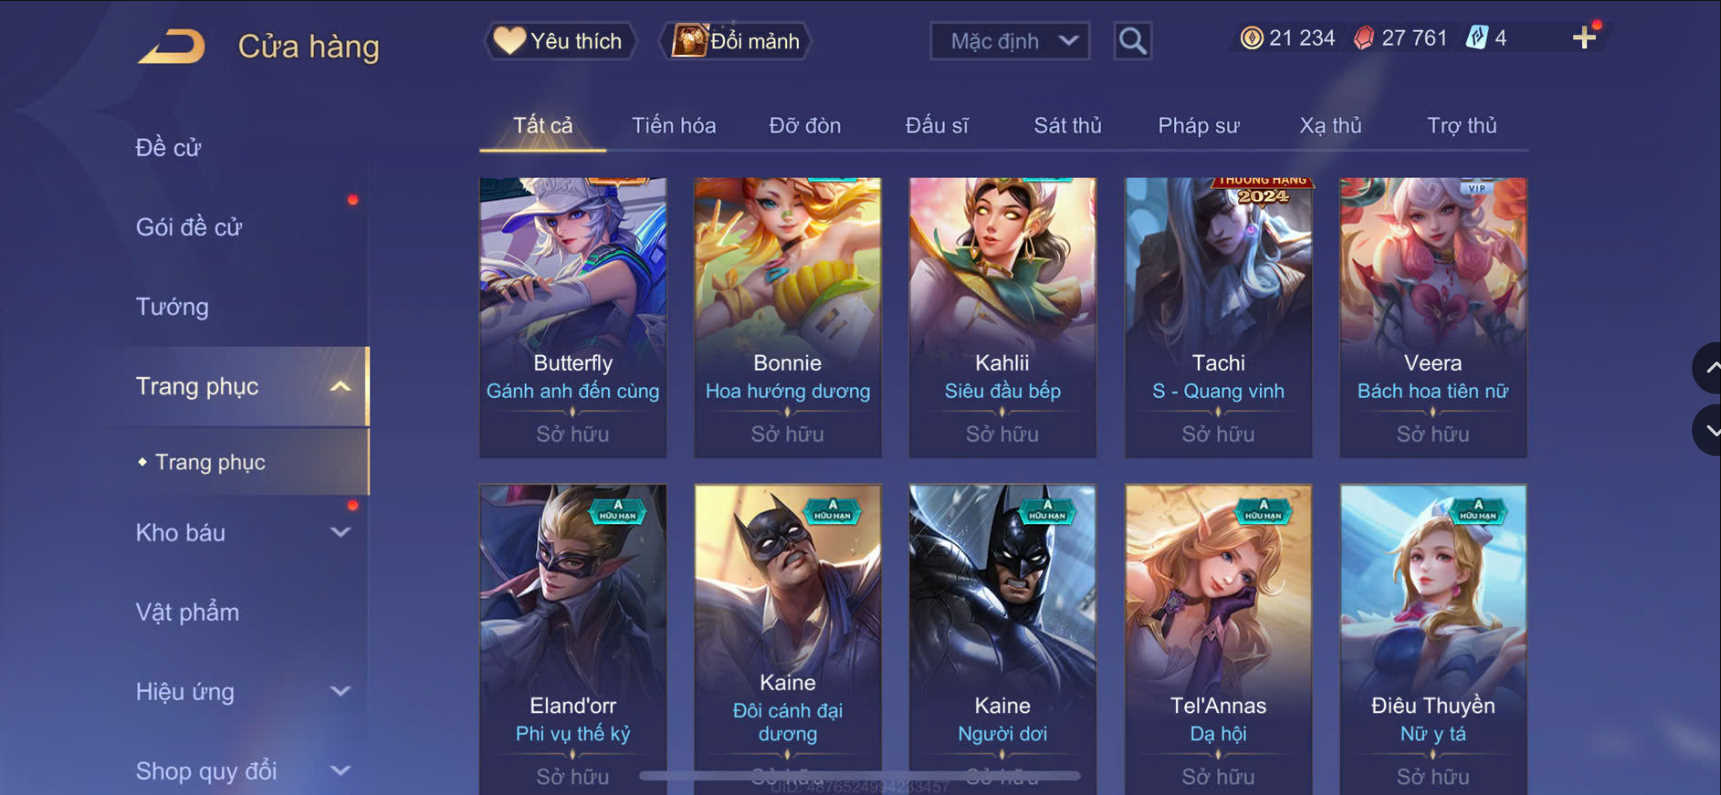
Task: Tap the plus icon to add currency
Action: pyautogui.click(x=1584, y=38)
